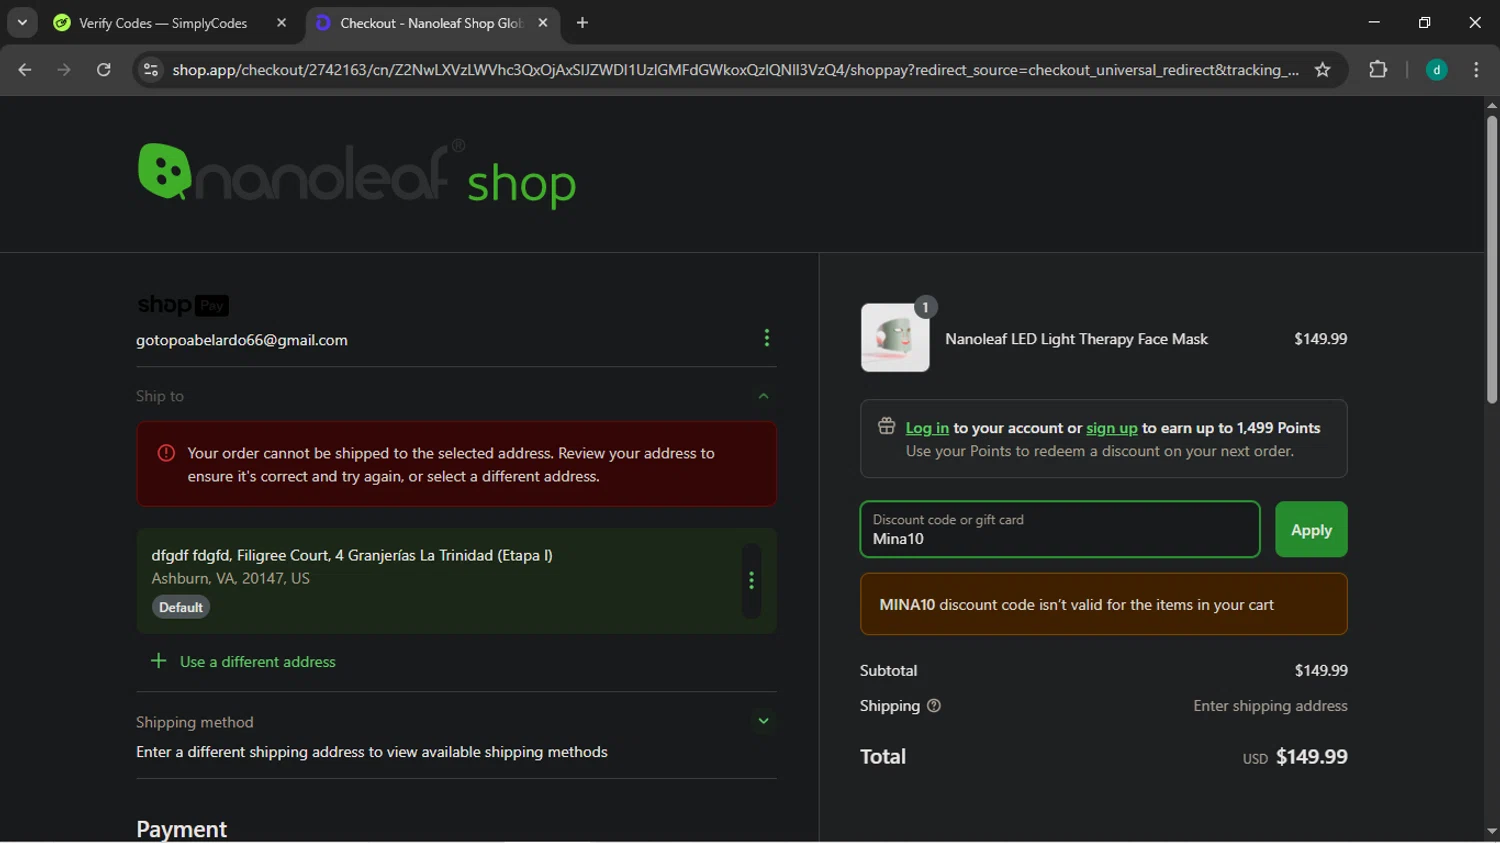1500x843 pixels.
Task: Collapse the Ship to section
Action: 763,396
